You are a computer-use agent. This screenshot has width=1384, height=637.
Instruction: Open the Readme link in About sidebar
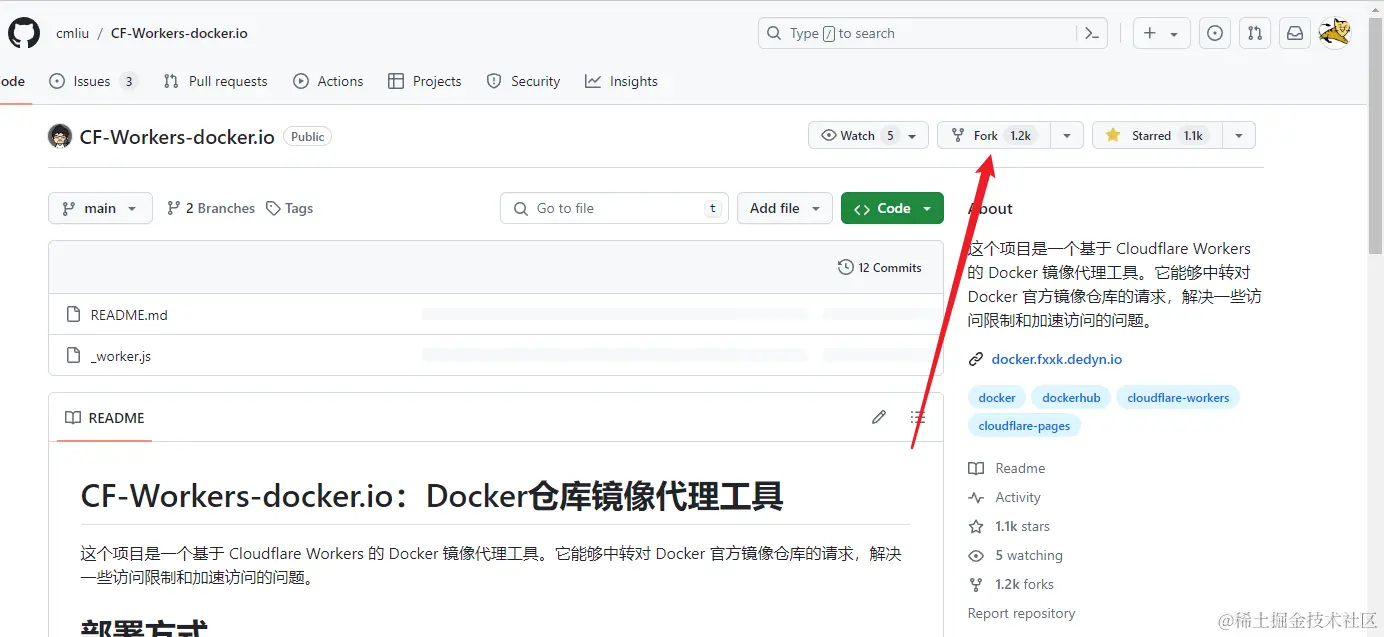click(1008, 468)
